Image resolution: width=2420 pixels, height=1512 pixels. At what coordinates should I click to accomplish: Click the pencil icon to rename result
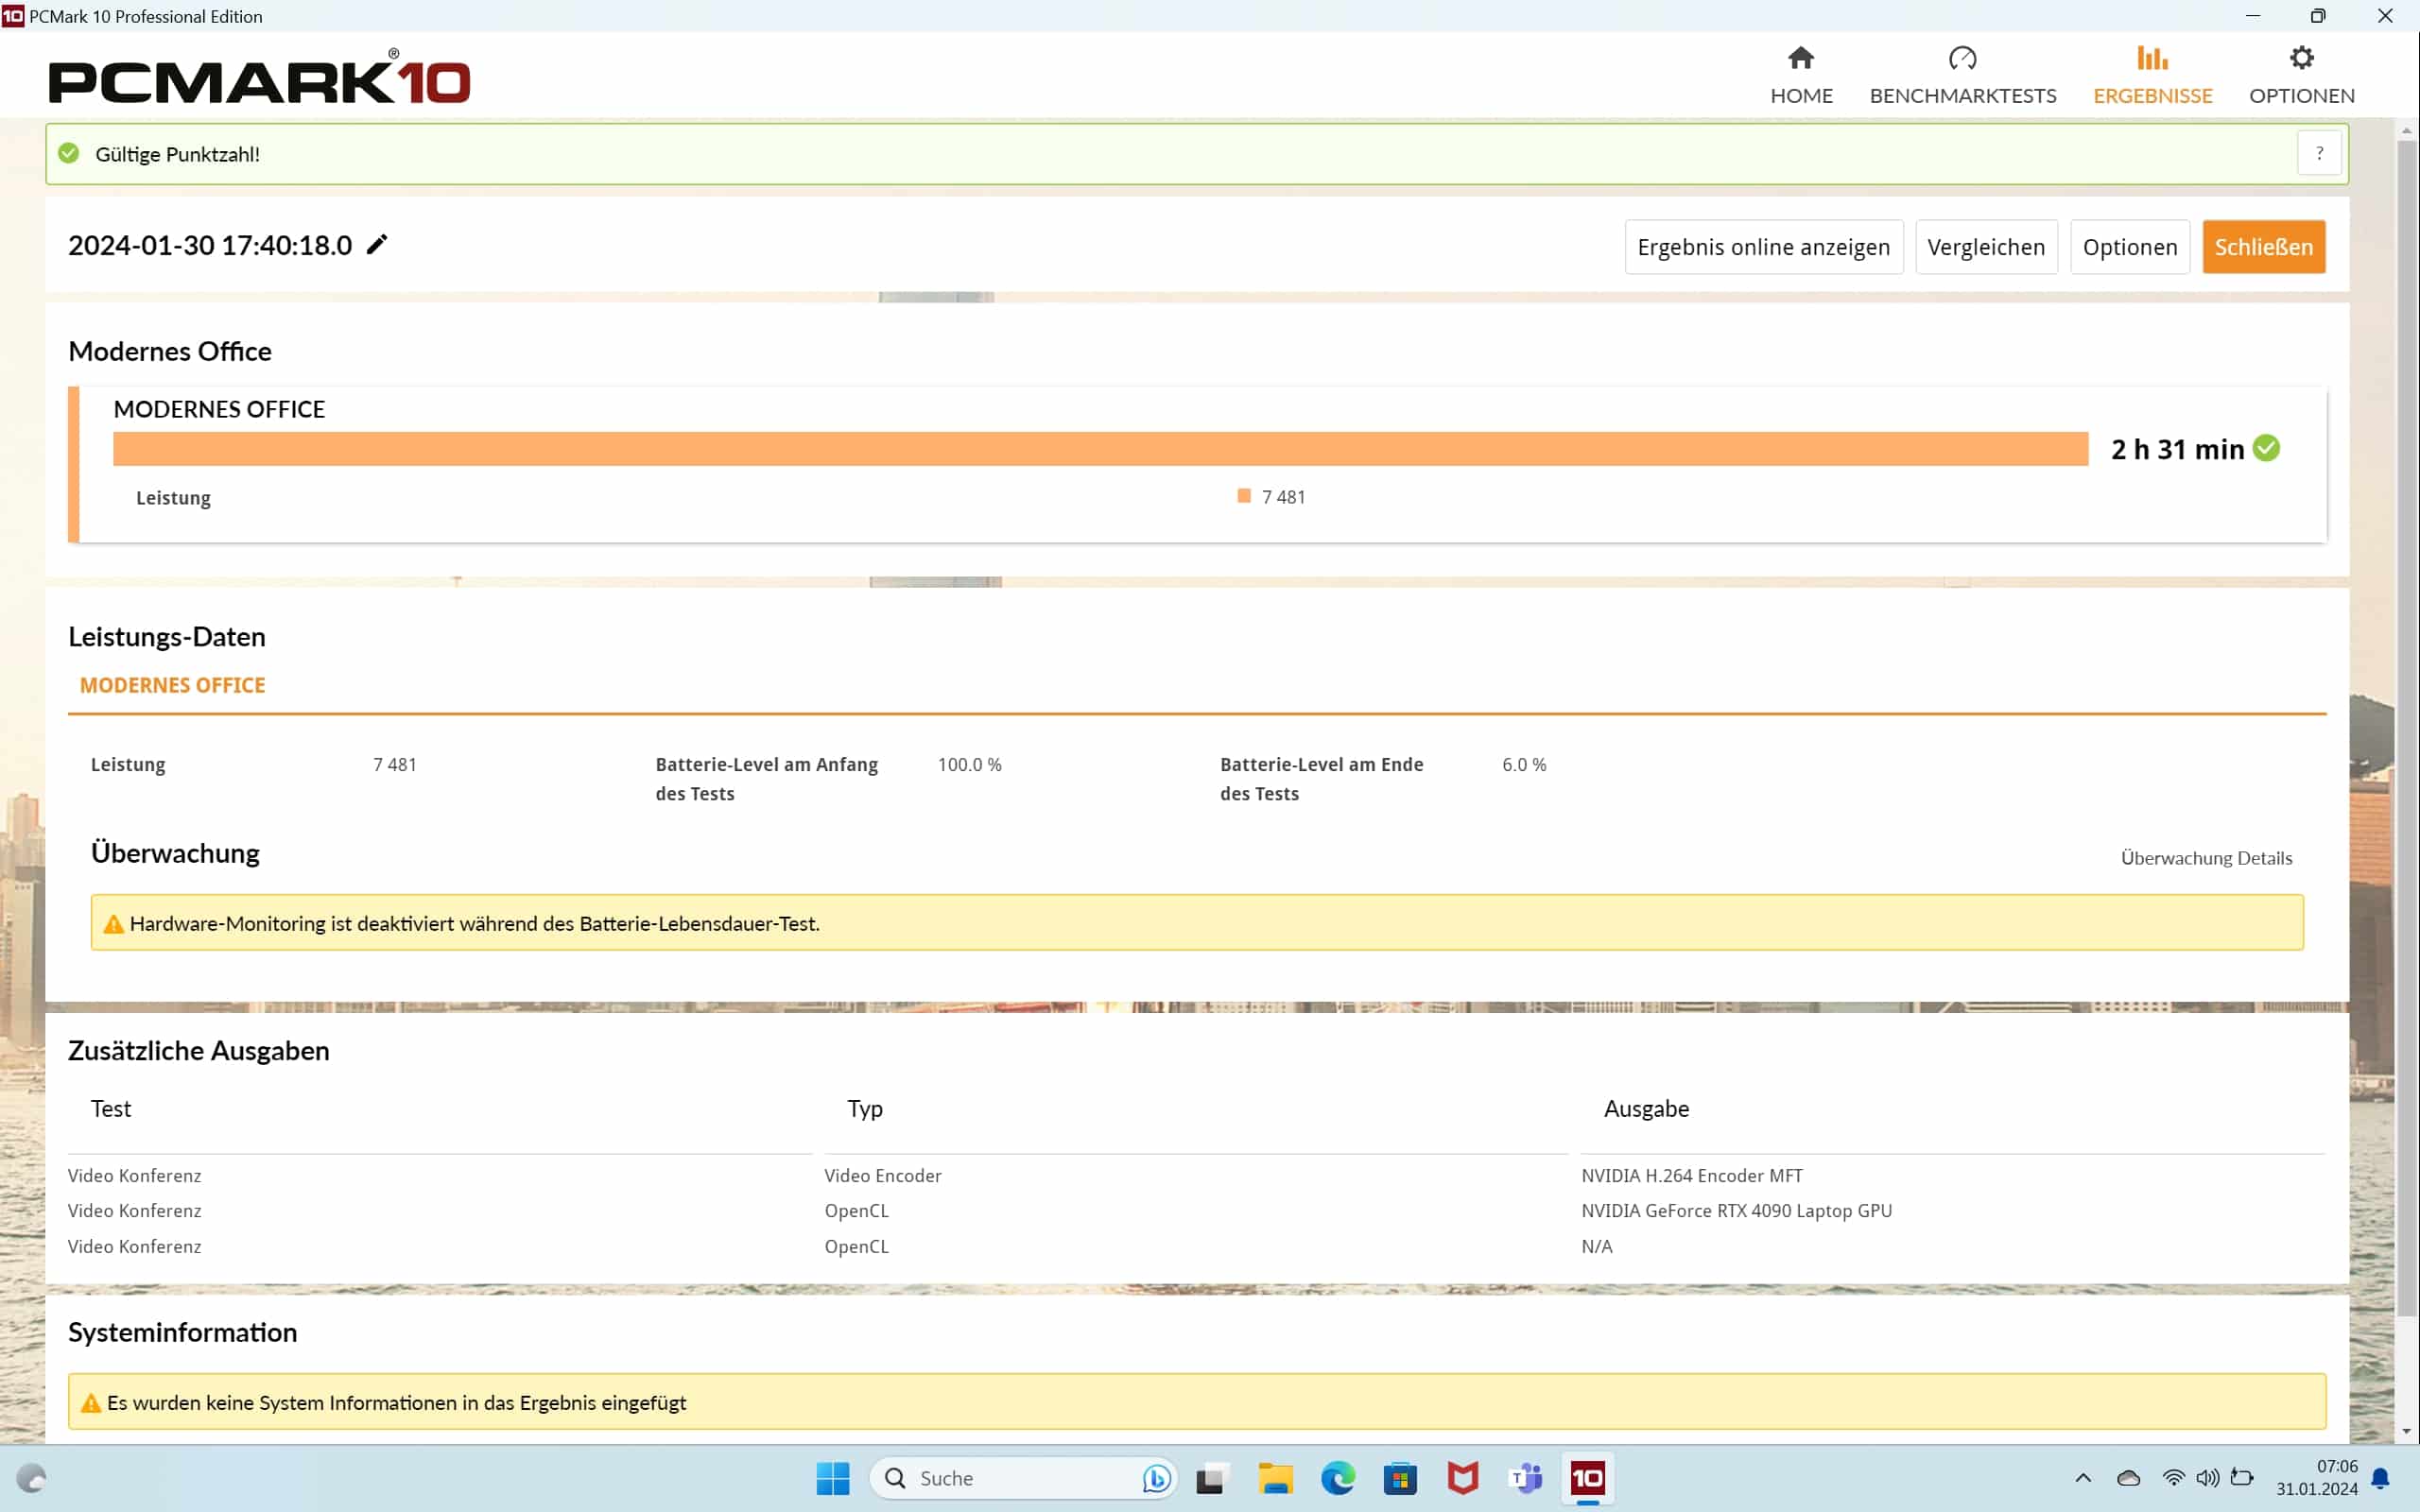[376, 245]
